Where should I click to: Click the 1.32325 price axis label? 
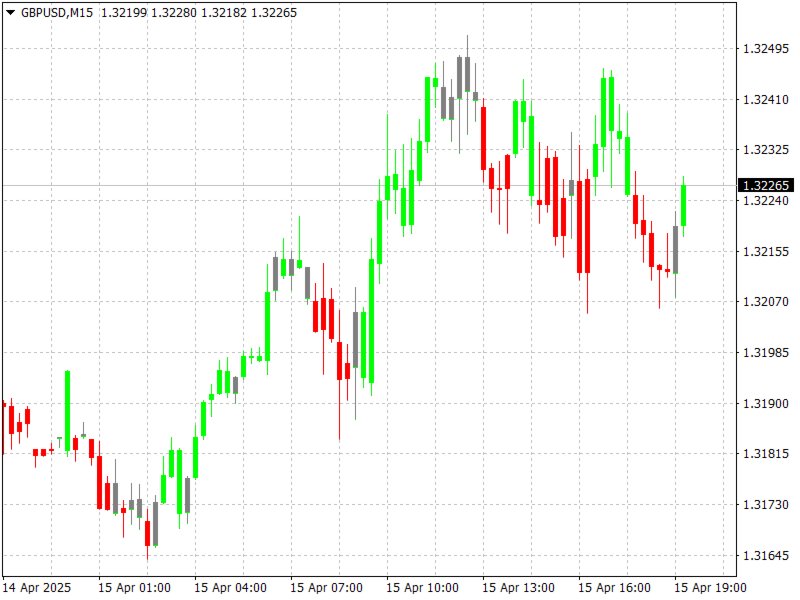click(x=765, y=150)
